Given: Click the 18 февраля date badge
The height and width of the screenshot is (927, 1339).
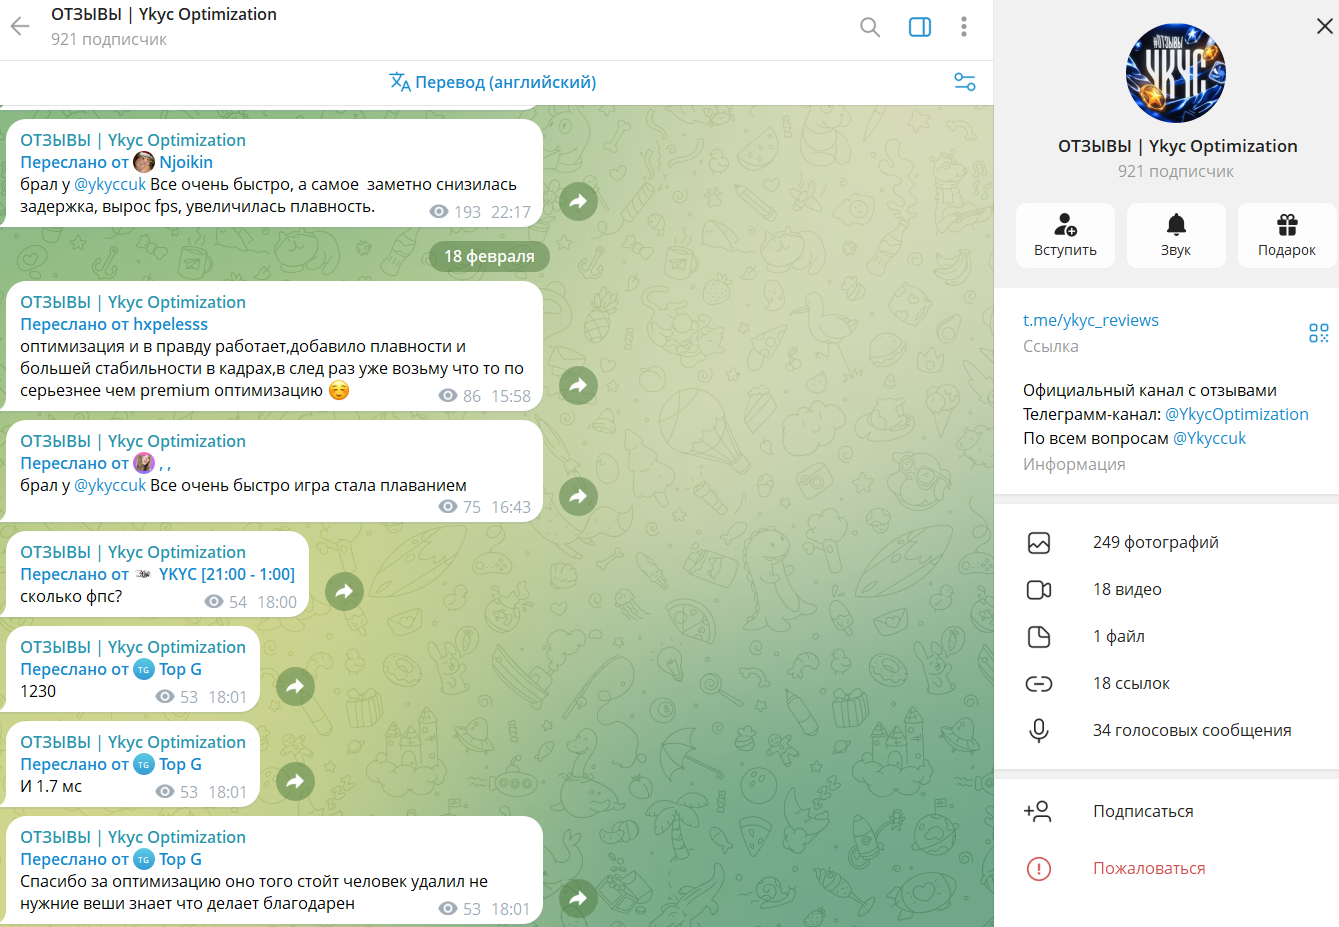Looking at the screenshot, I should (x=489, y=256).
